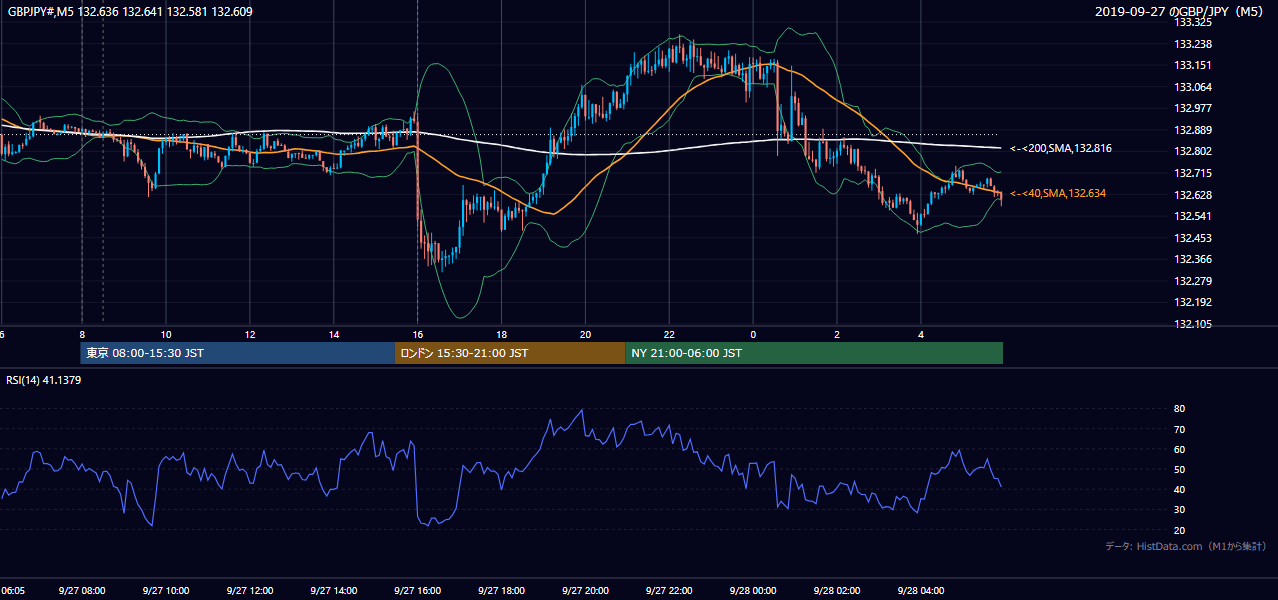Click the RSI 60 level label
Image resolution: width=1278 pixels, height=600 pixels.
(x=1179, y=449)
